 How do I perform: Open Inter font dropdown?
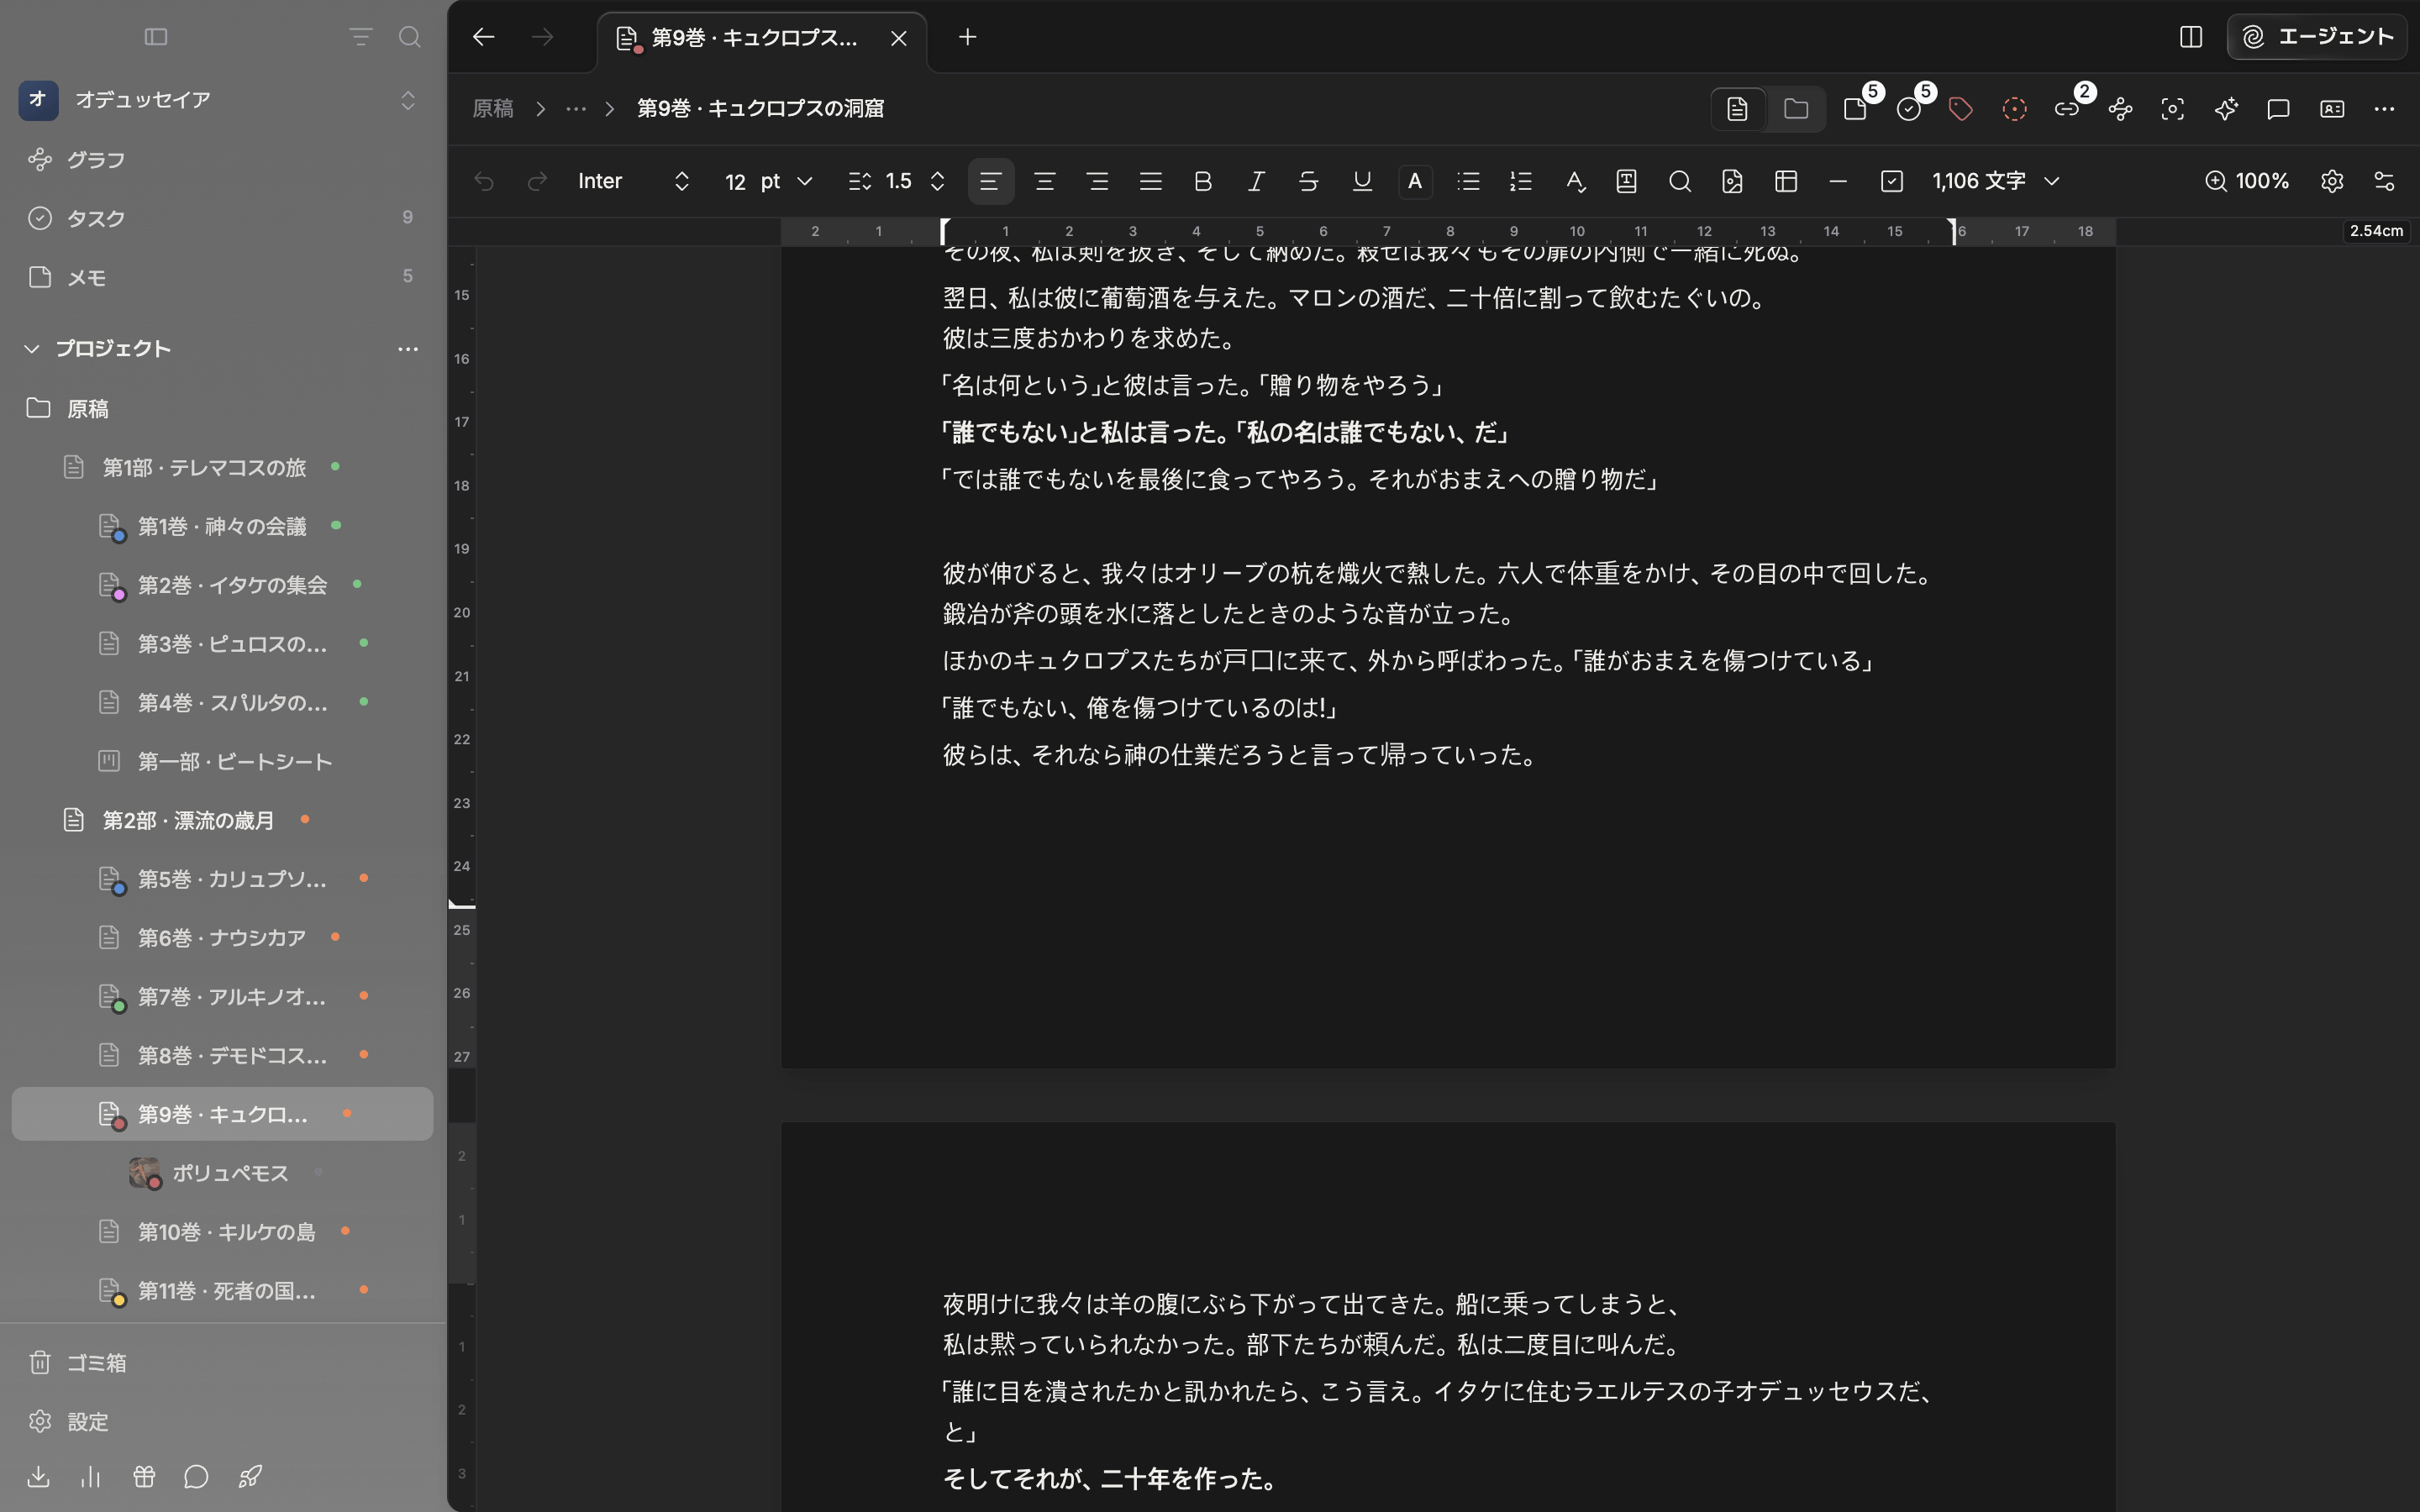[634, 181]
